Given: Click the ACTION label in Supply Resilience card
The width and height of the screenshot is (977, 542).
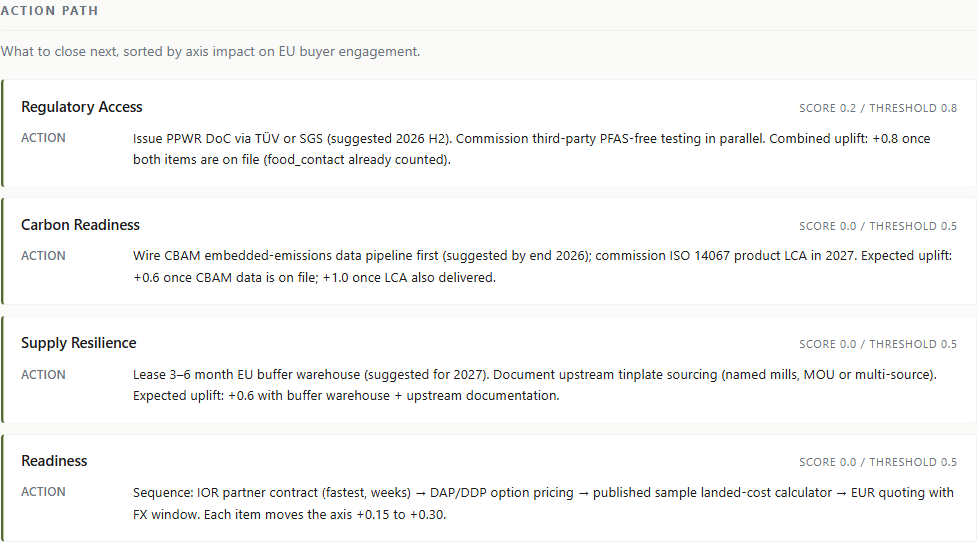Looking at the screenshot, I should click(43, 374).
